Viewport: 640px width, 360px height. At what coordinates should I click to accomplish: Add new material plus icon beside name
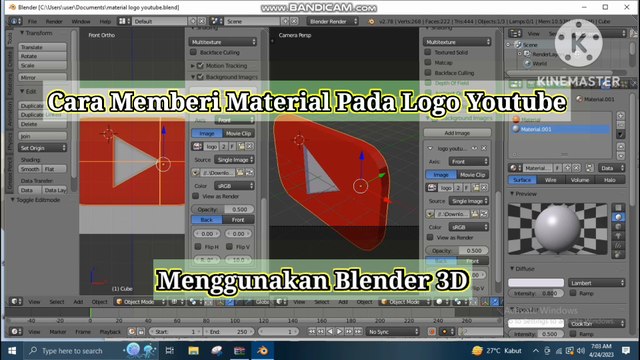pyautogui.click(x=567, y=168)
